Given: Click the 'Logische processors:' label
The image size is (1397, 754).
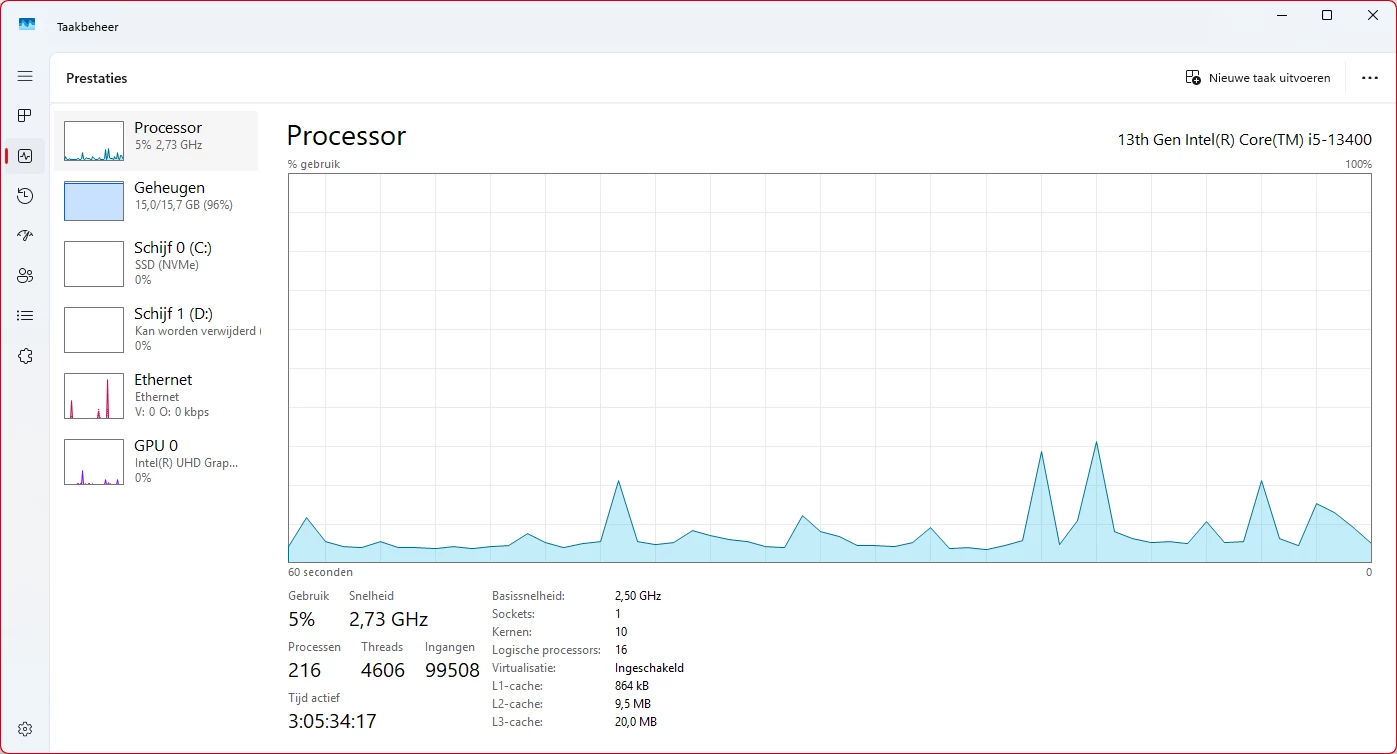Looking at the screenshot, I should (546, 650).
